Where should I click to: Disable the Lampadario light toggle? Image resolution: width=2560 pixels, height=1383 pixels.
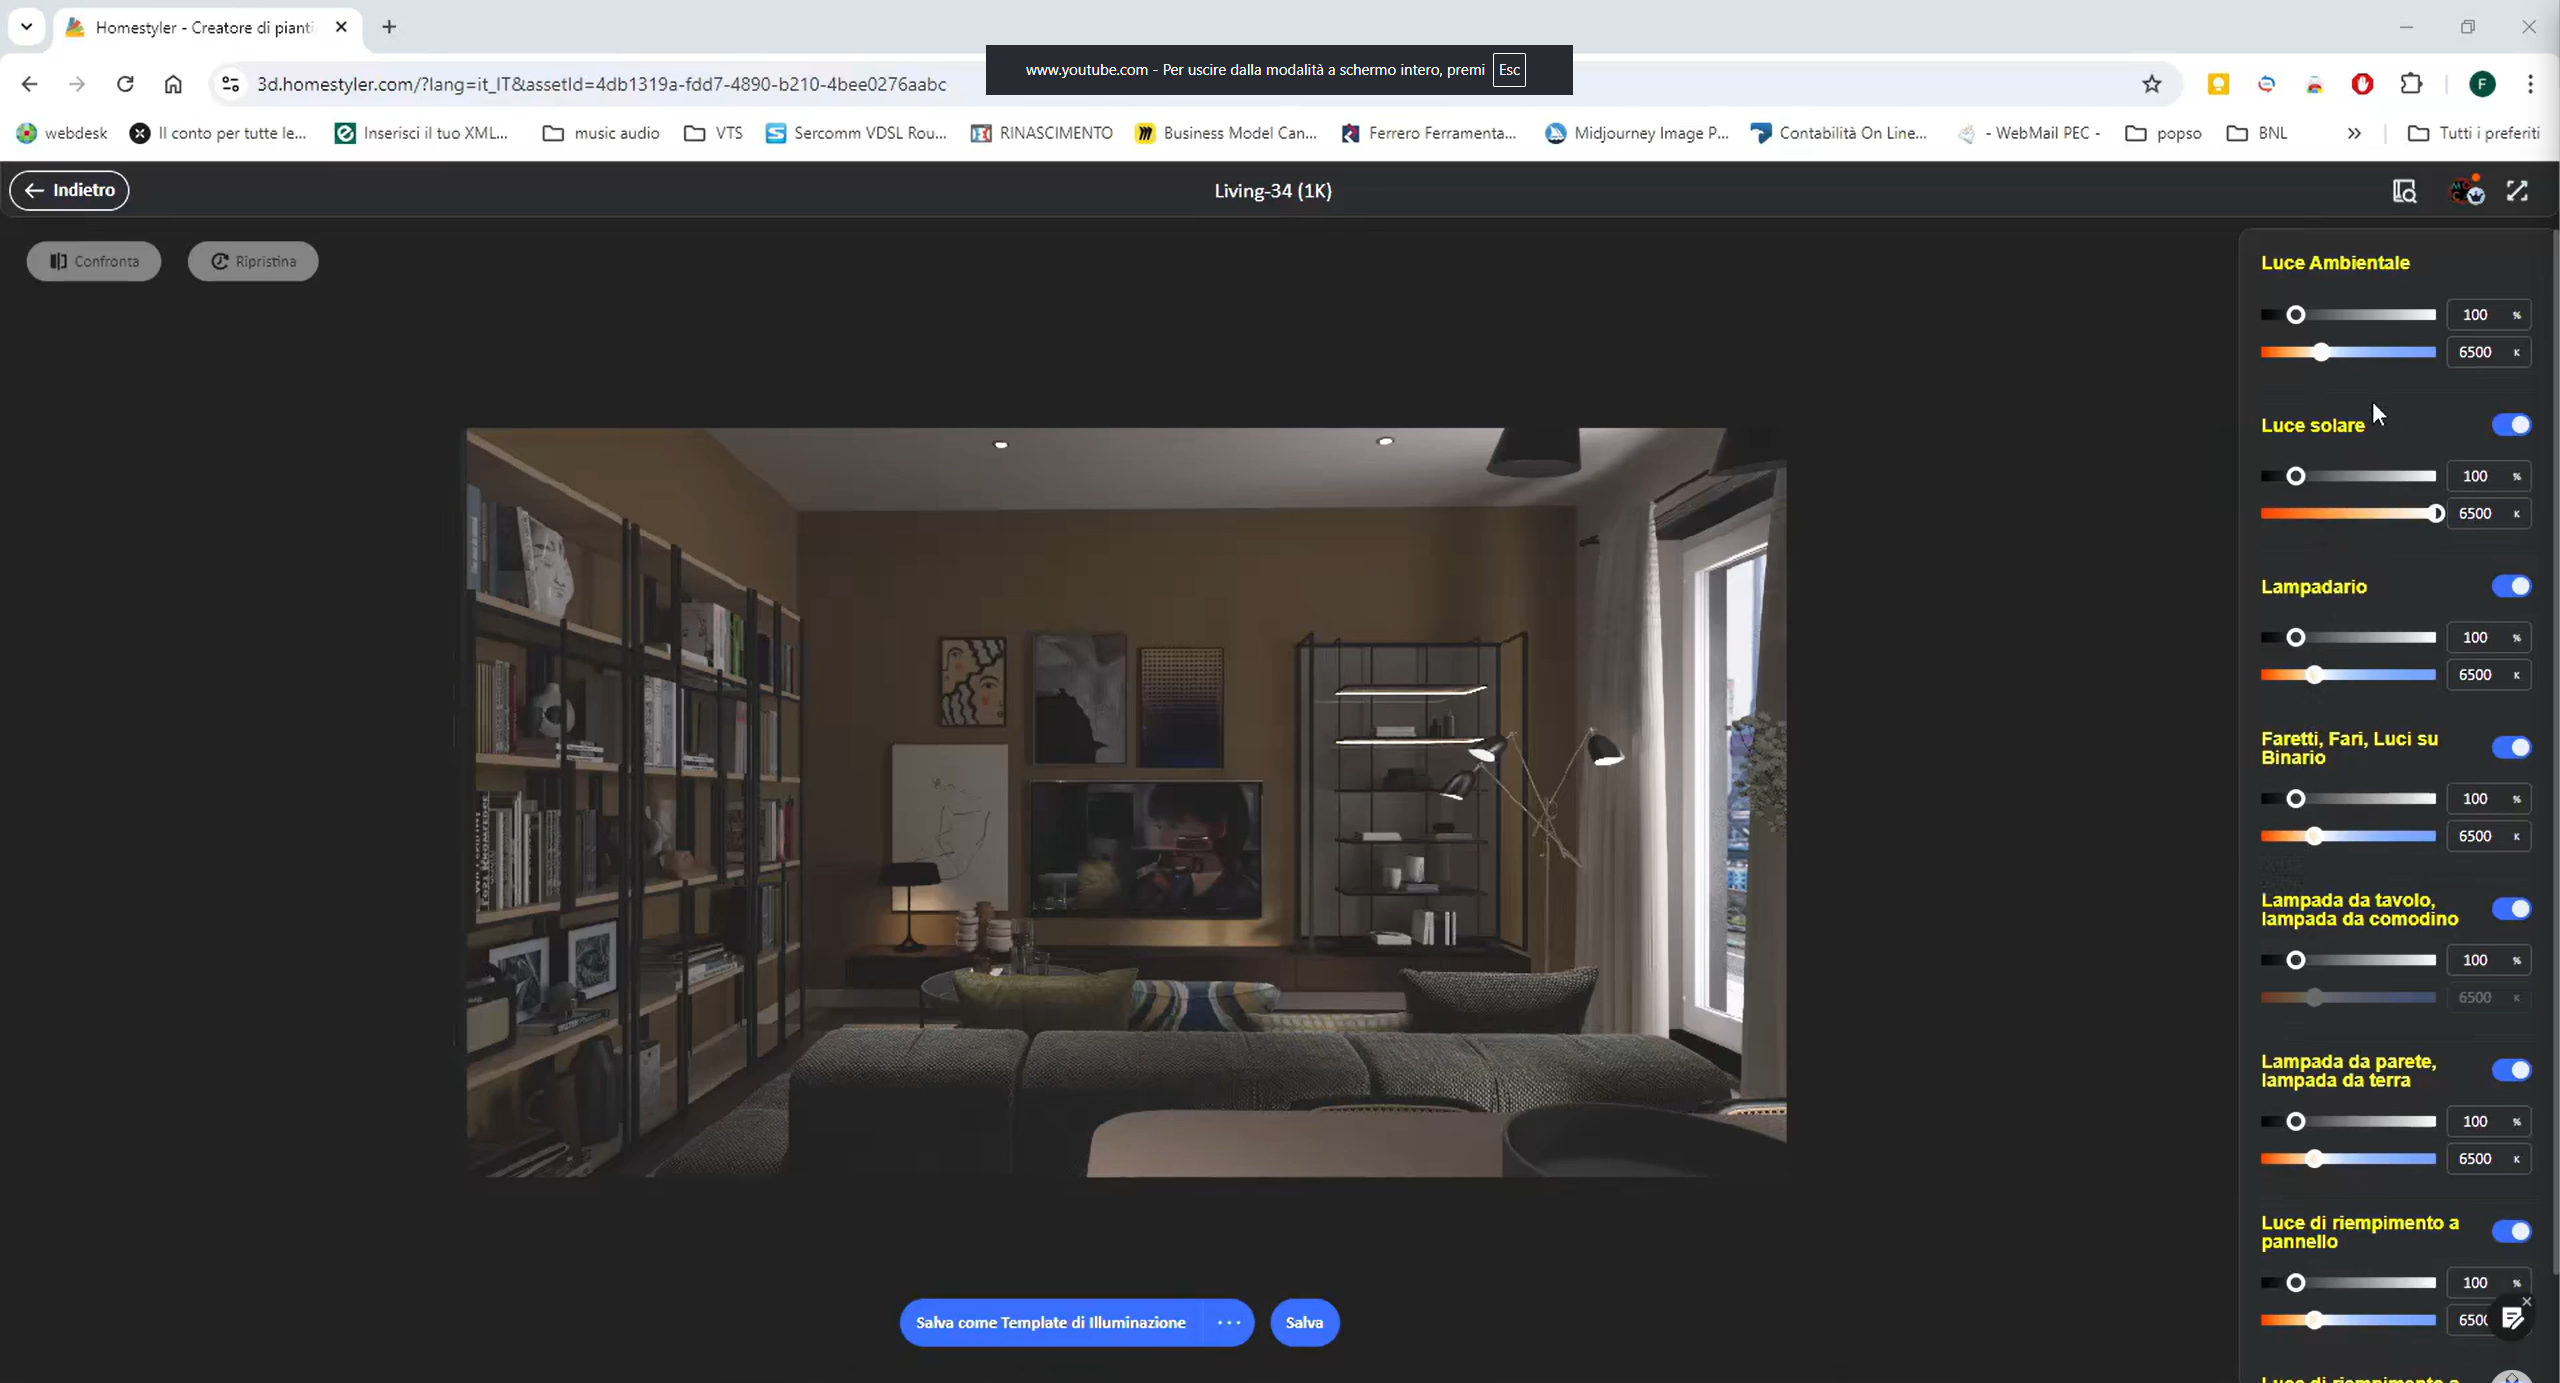[x=2510, y=586]
